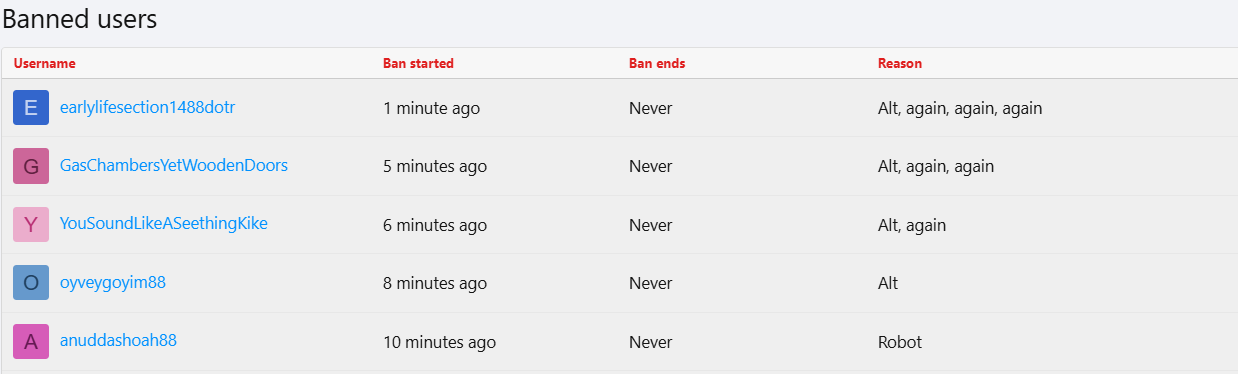Click the blue "E" user avatar
The width and height of the screenshot is (1238, 374).
31,107
